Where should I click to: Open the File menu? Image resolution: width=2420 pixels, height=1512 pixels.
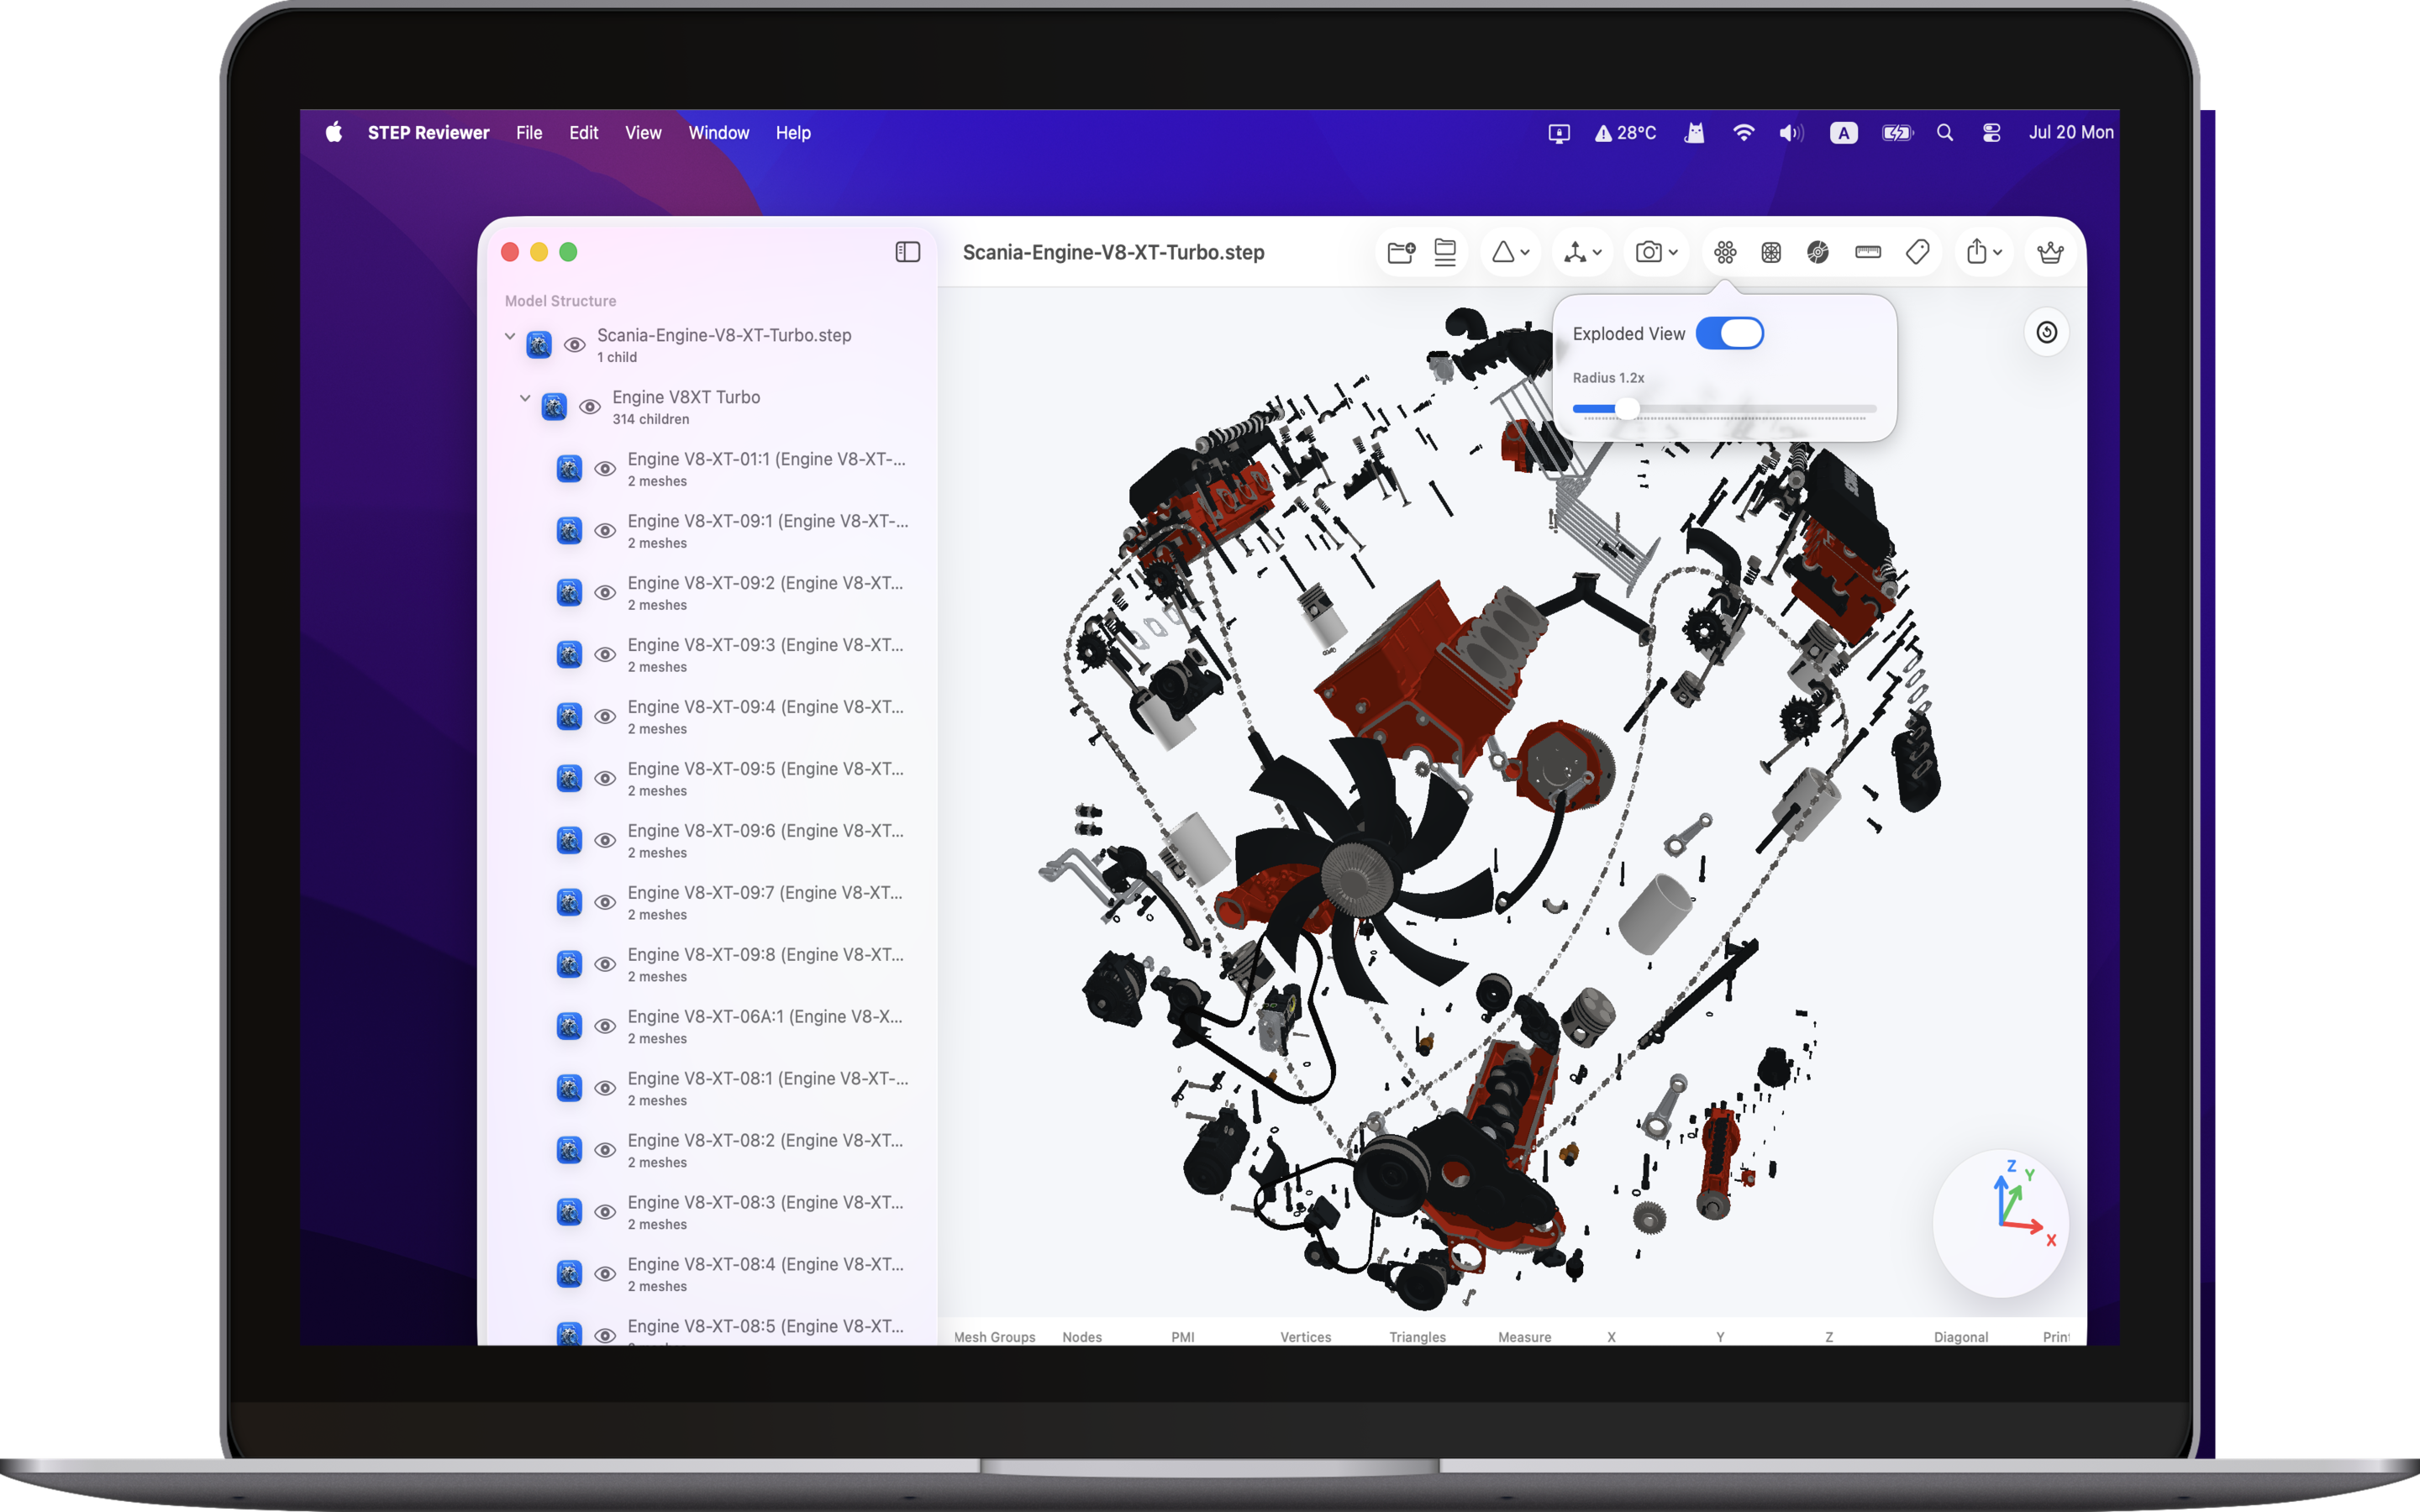pos(529,133)
